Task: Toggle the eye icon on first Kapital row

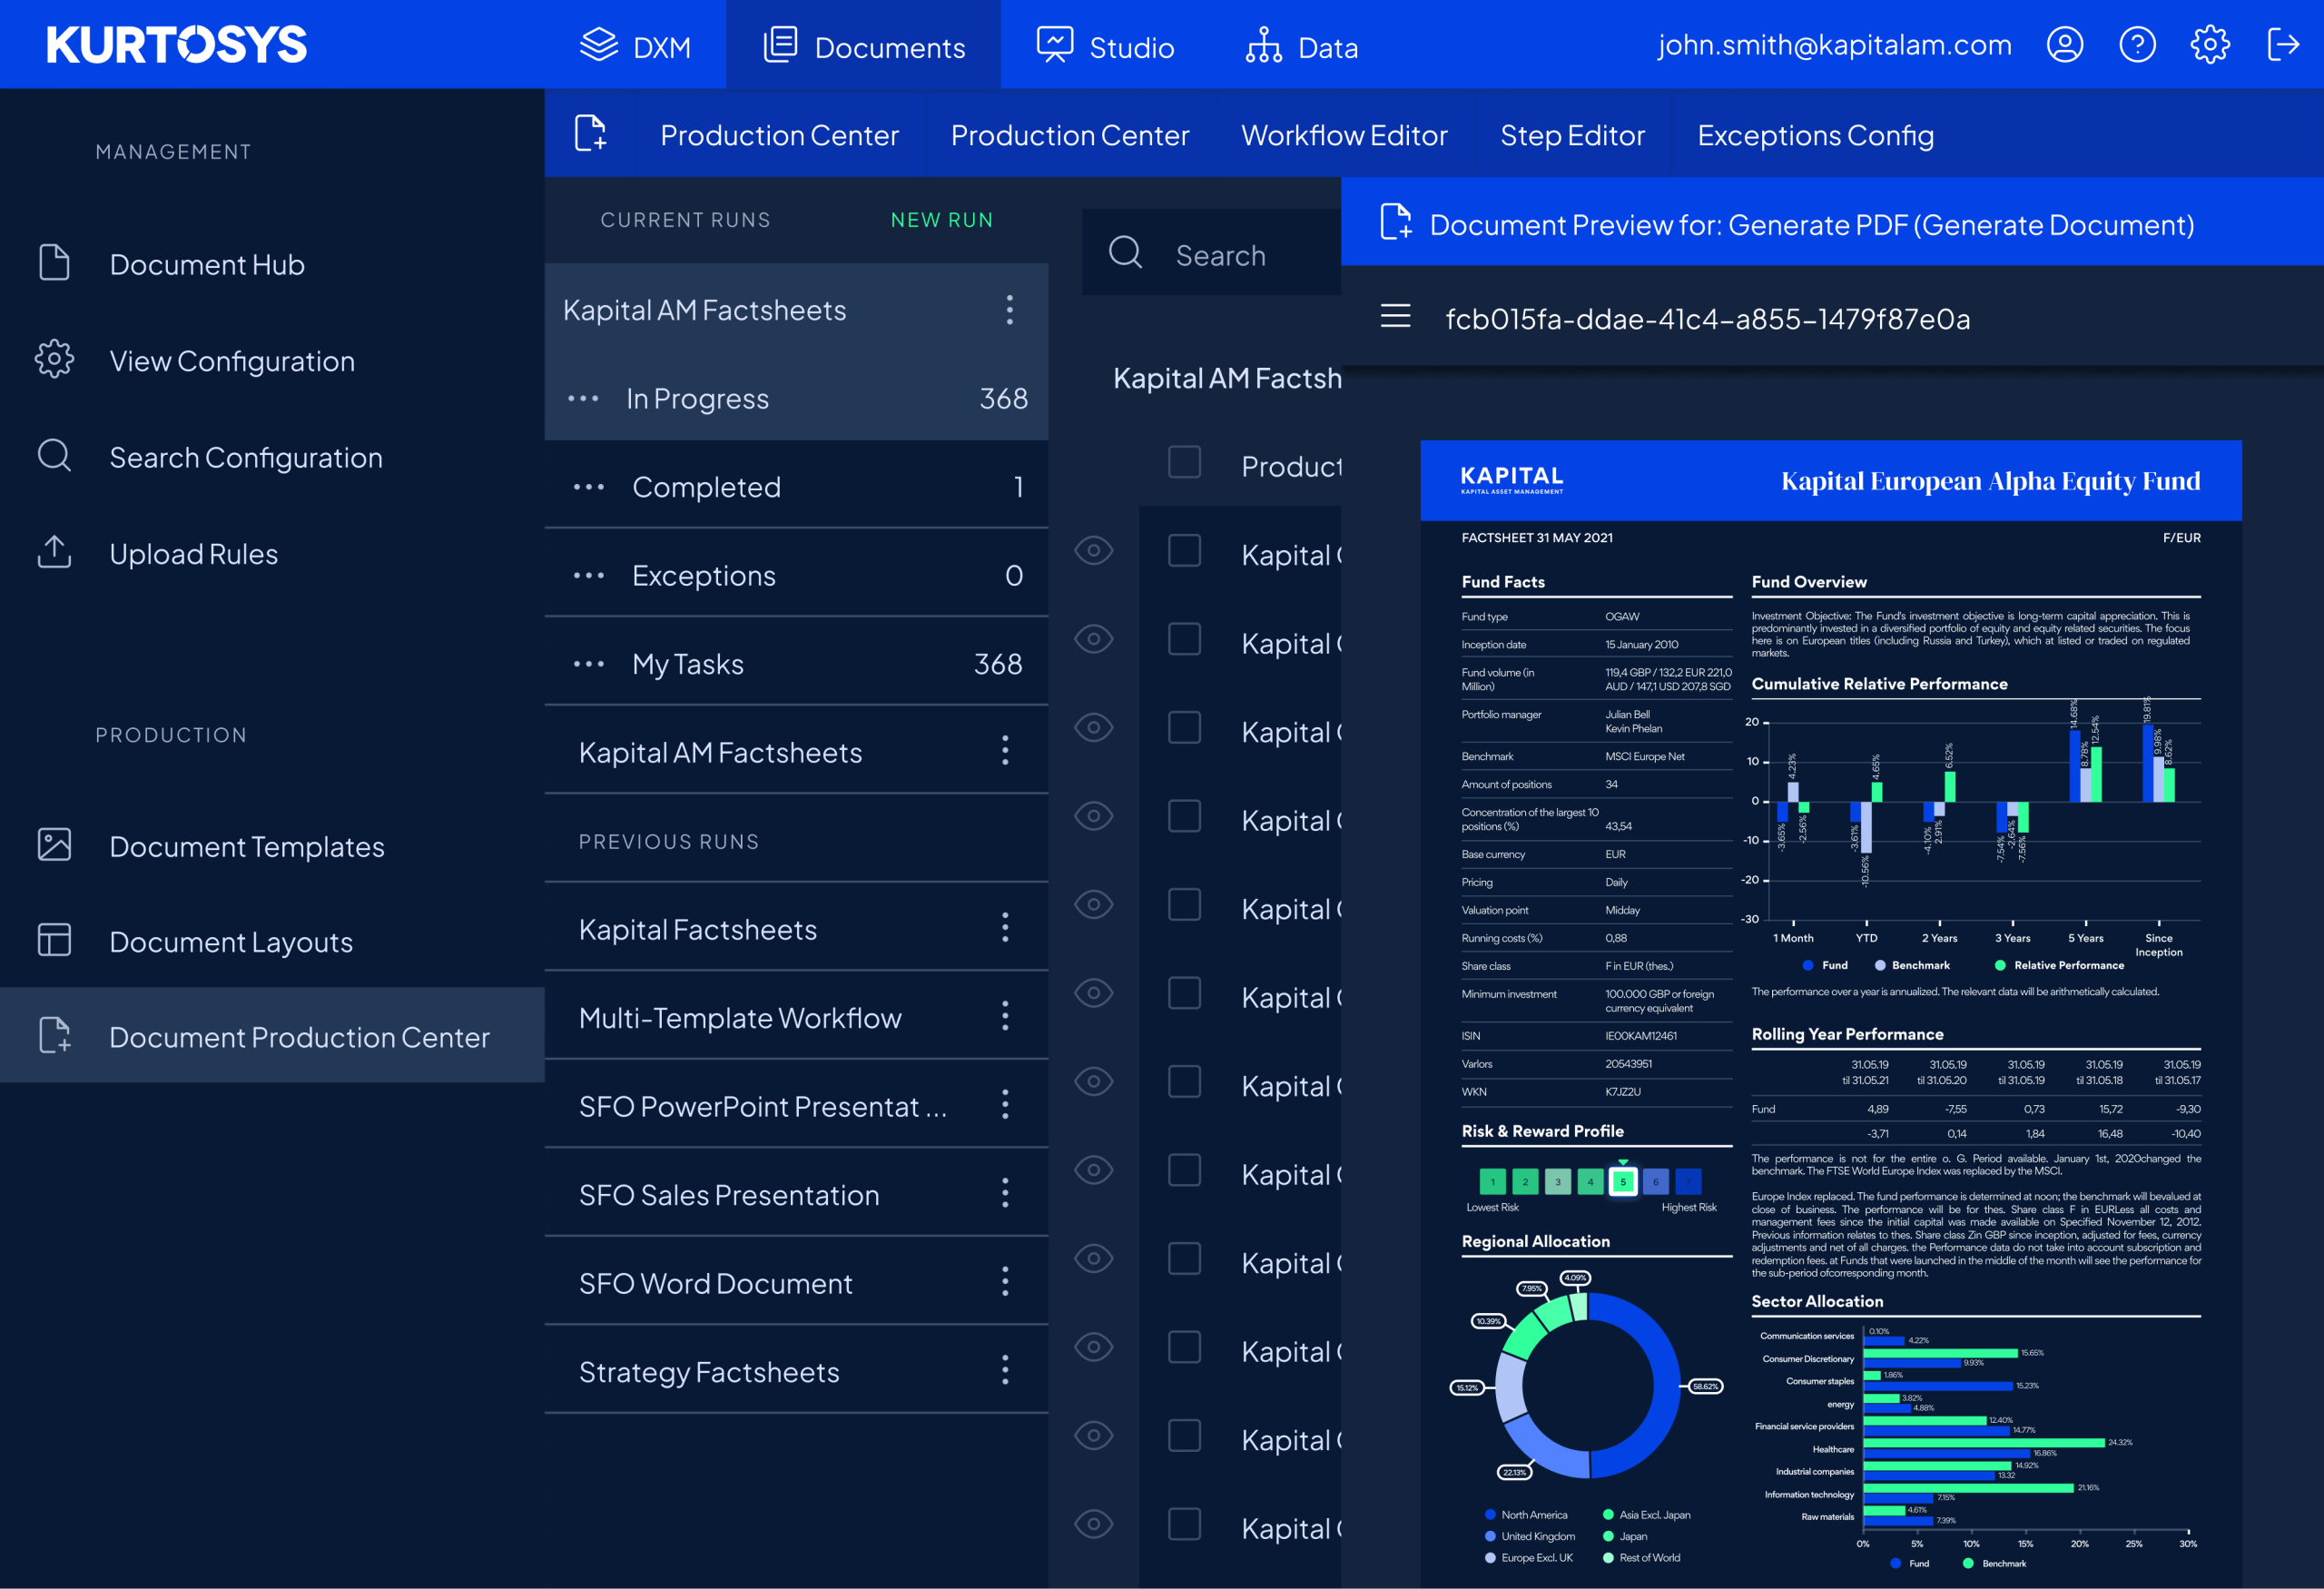Action: (1094, 551)
